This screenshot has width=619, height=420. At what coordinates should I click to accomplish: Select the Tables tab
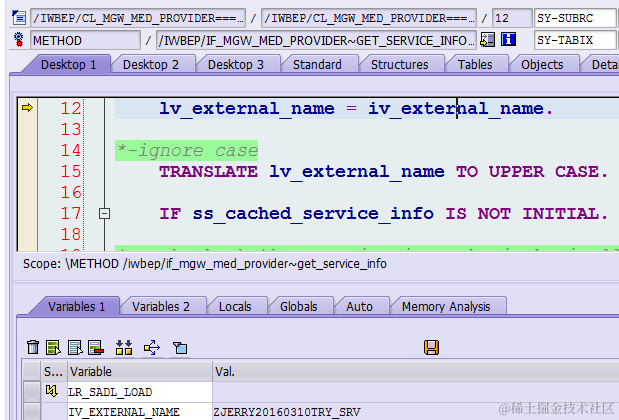pyautogui.click(x=475, y=64)
